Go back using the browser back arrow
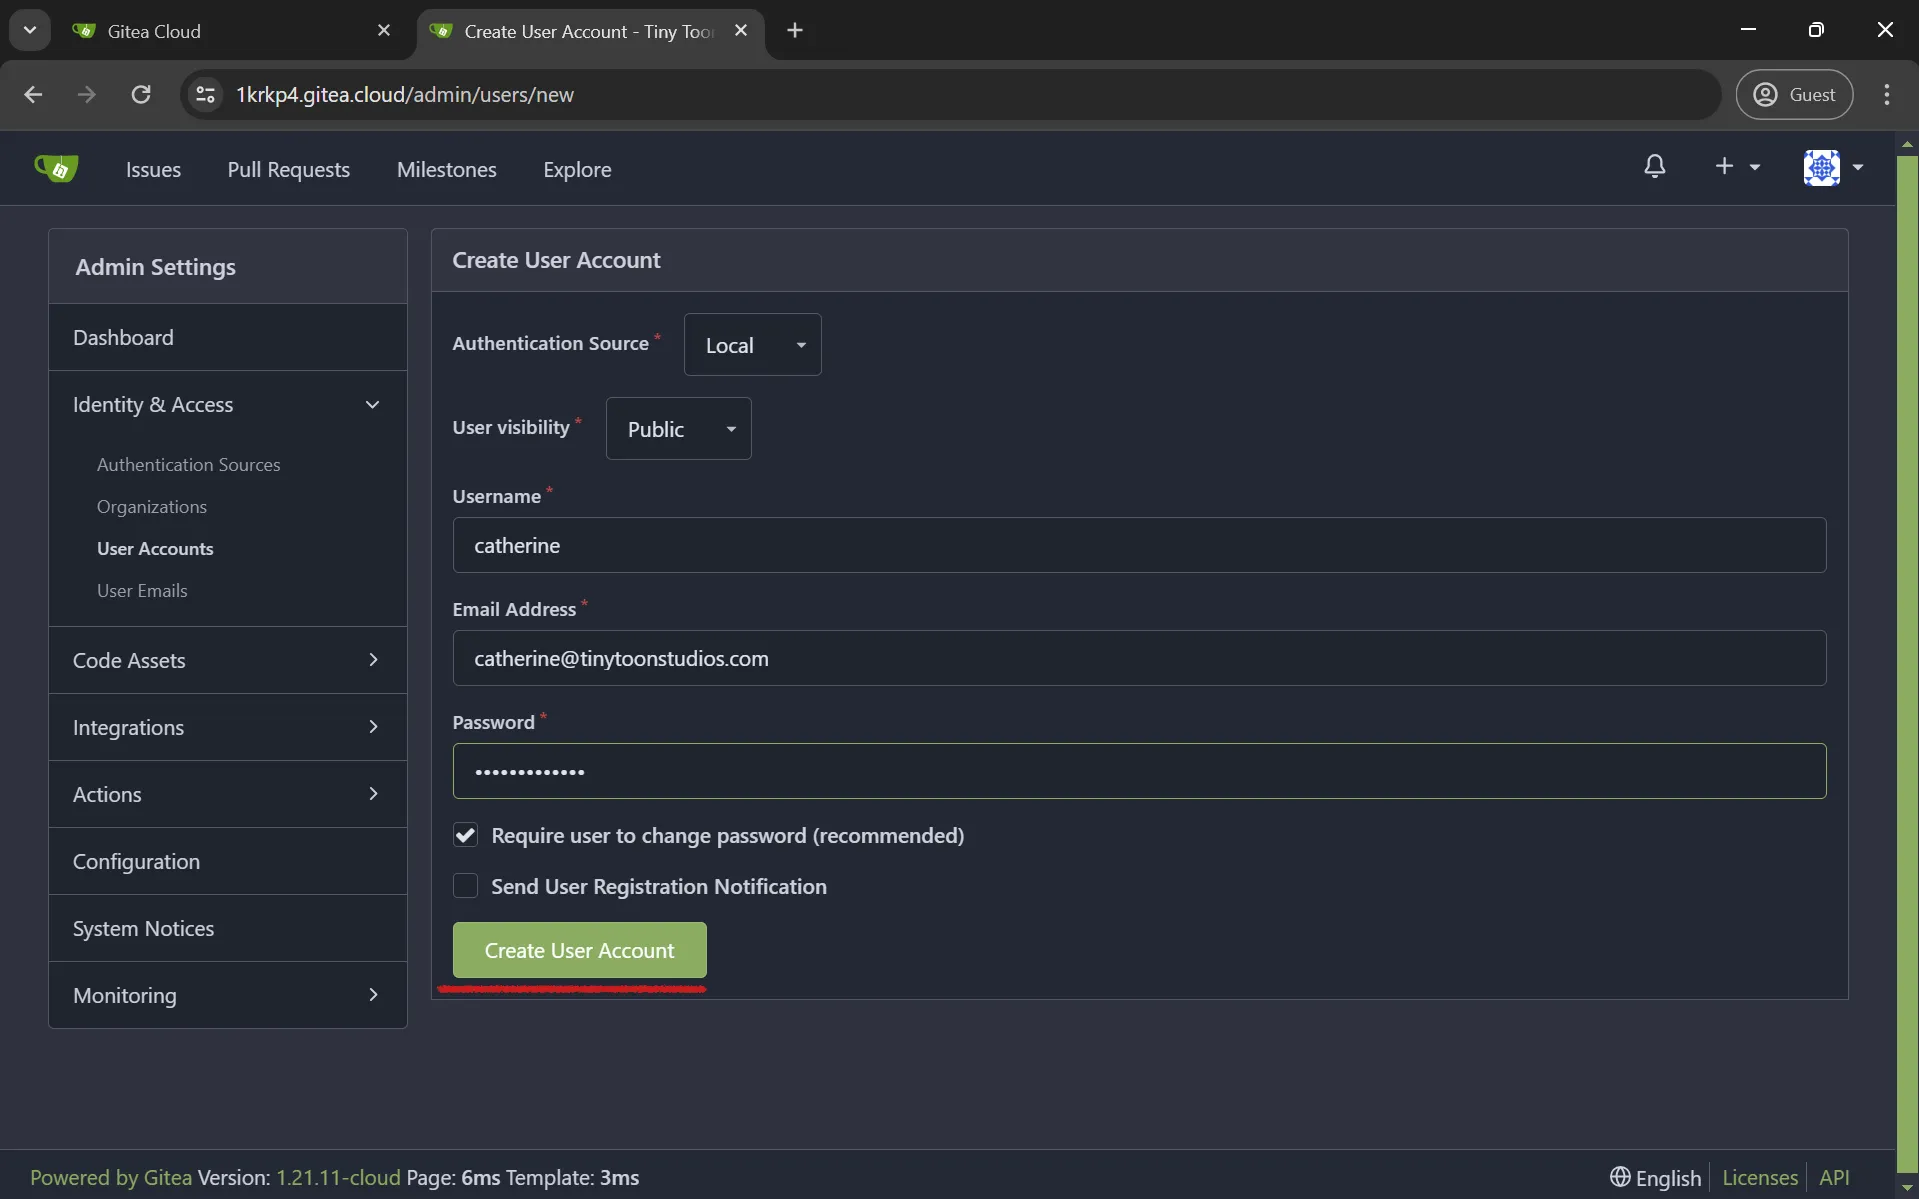1919x1199 pixels. pyautogui.click(x=33, y=94)
